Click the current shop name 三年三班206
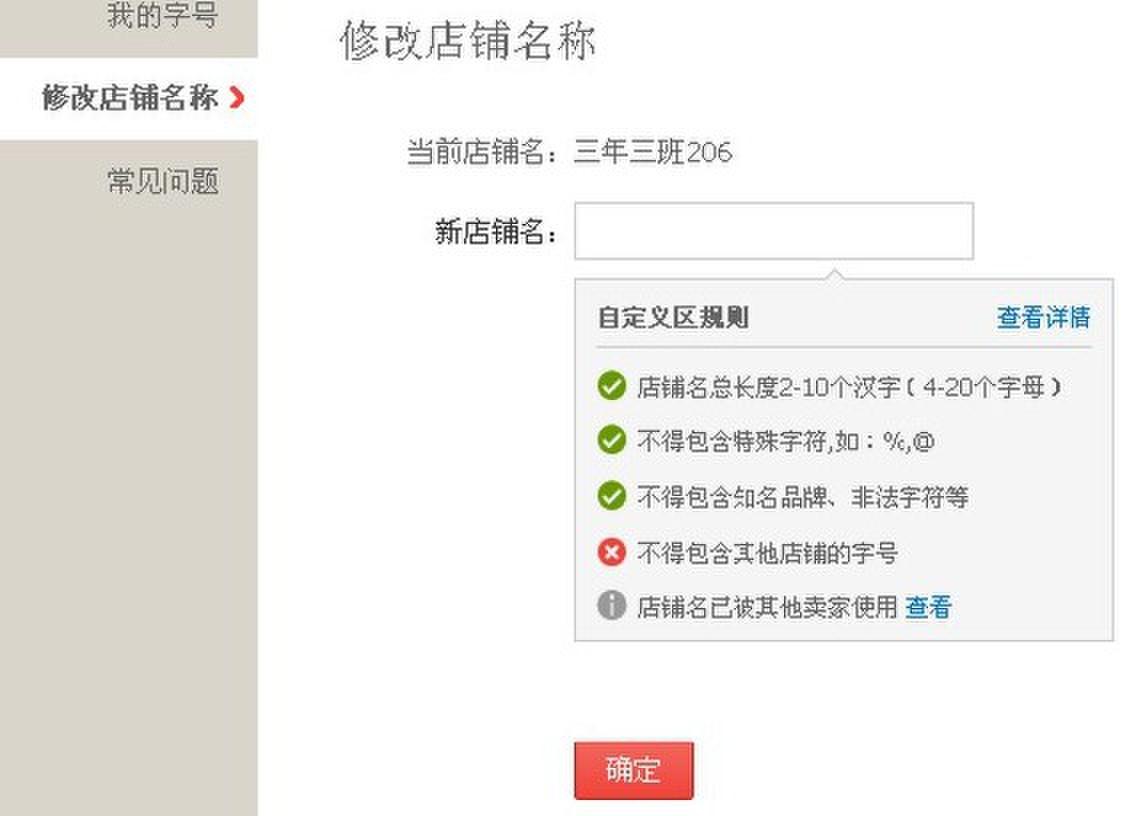This screenshot has width=1148, height=816. pos(652,151)
